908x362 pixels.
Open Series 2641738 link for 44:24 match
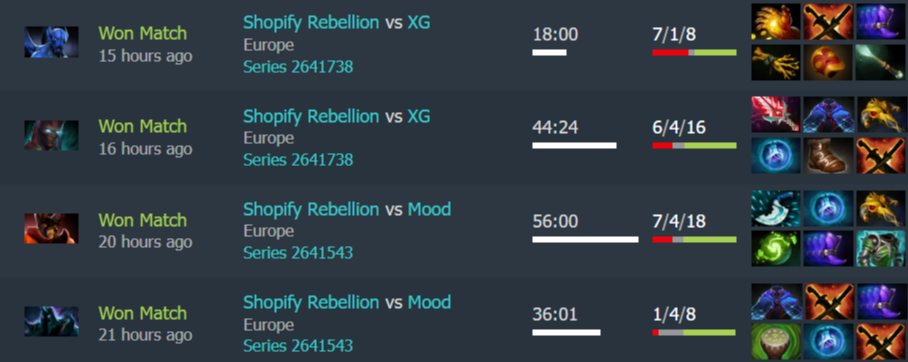click(298, 160)
